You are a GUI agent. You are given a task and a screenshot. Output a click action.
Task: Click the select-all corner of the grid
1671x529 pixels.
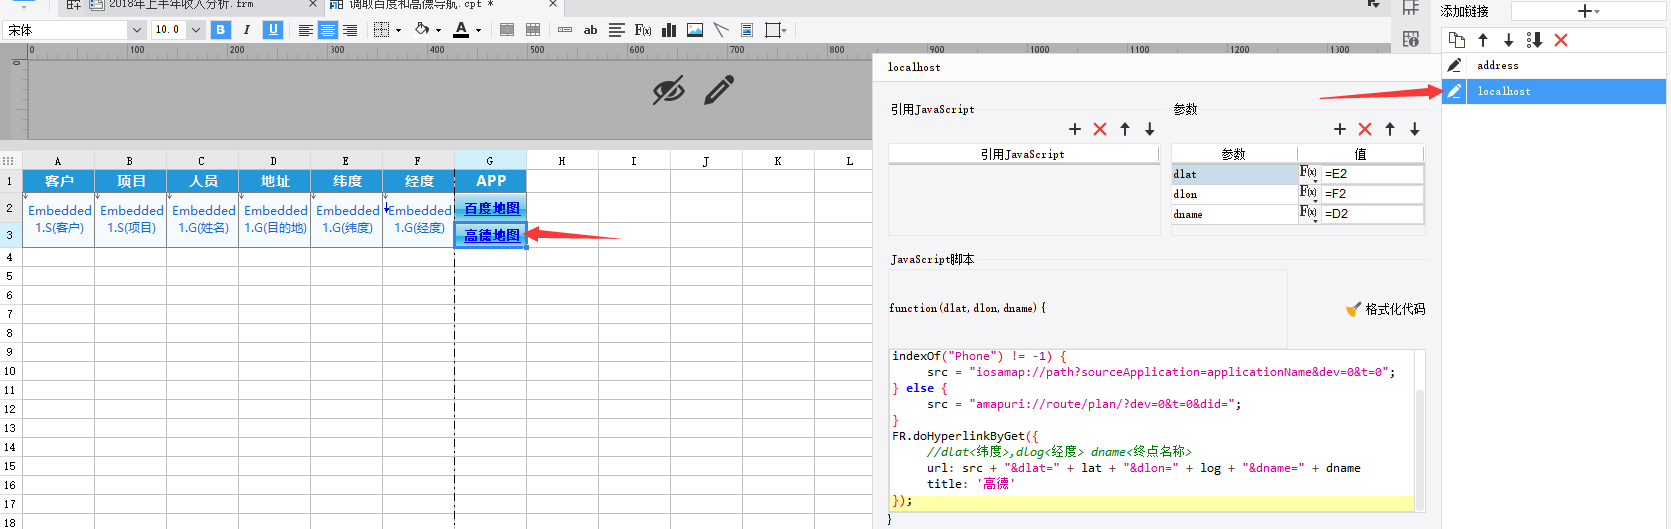(10, 160)
